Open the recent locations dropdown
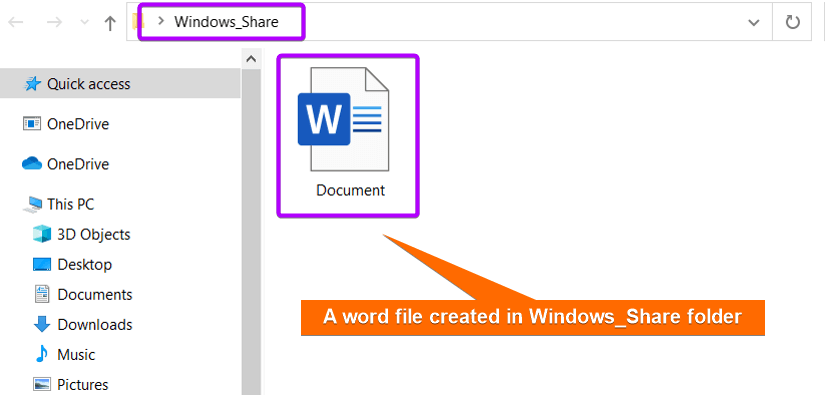This screenshot has width=825, height=395. pyautogui.click(x=84, y=23)
